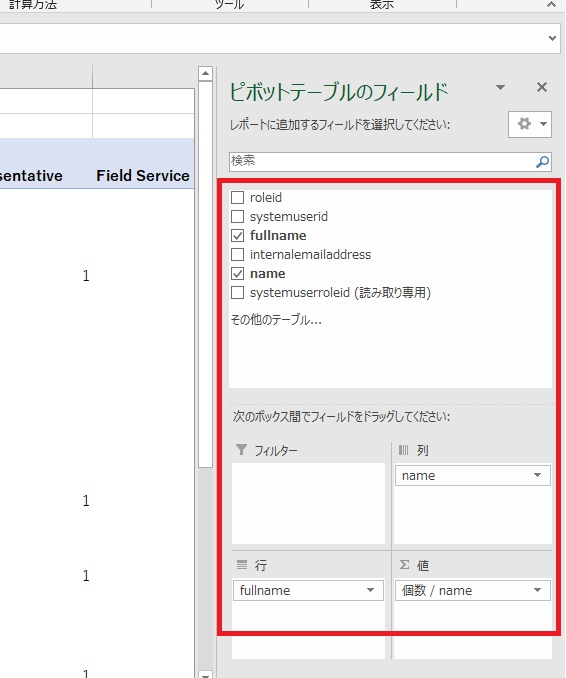Image resolution: width=566 pixels, height=678 pixels.
Task: Click the 計算方法 ribbon group label
Action: point(32,4)
